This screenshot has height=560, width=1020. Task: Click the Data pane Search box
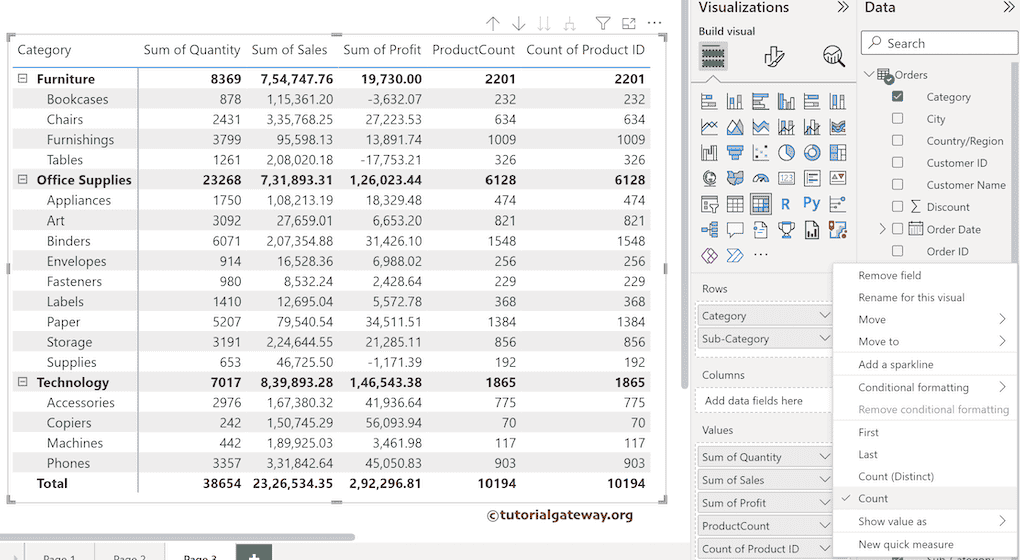[939, 43]
